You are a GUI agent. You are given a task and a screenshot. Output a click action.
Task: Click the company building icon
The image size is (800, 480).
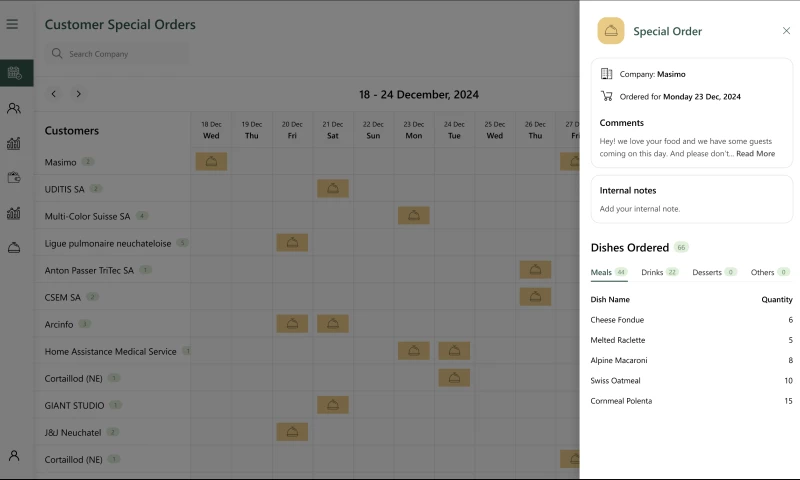tap(606, 73)
